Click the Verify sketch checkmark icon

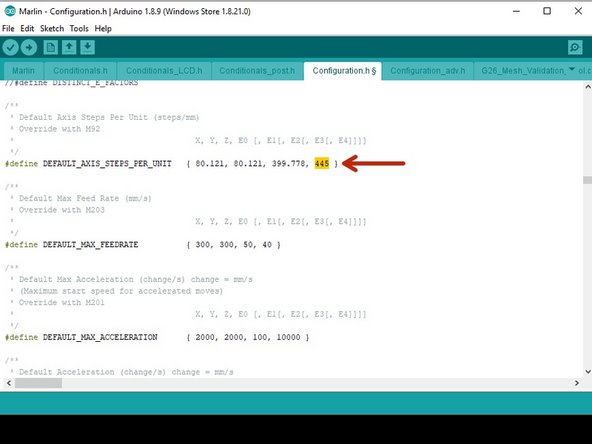[x=11, y=48]
